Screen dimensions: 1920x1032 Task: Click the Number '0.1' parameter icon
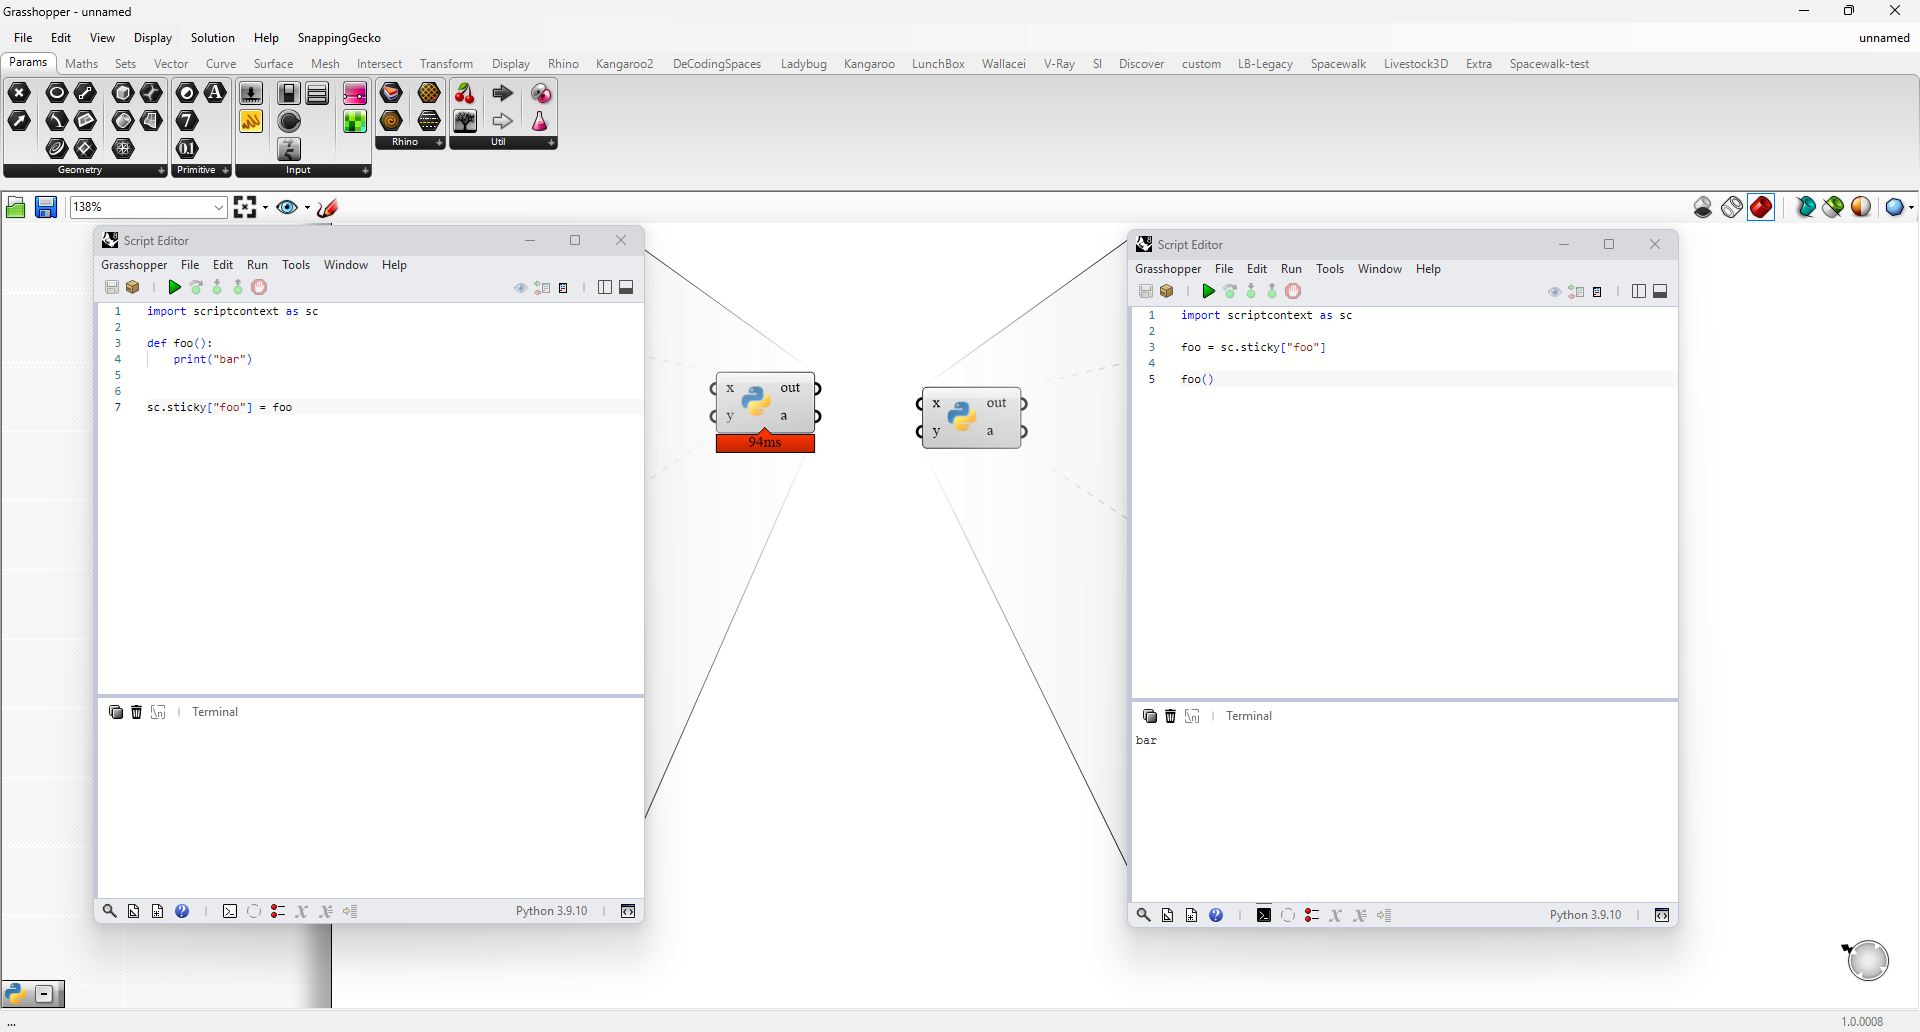(x=187, y=148)
